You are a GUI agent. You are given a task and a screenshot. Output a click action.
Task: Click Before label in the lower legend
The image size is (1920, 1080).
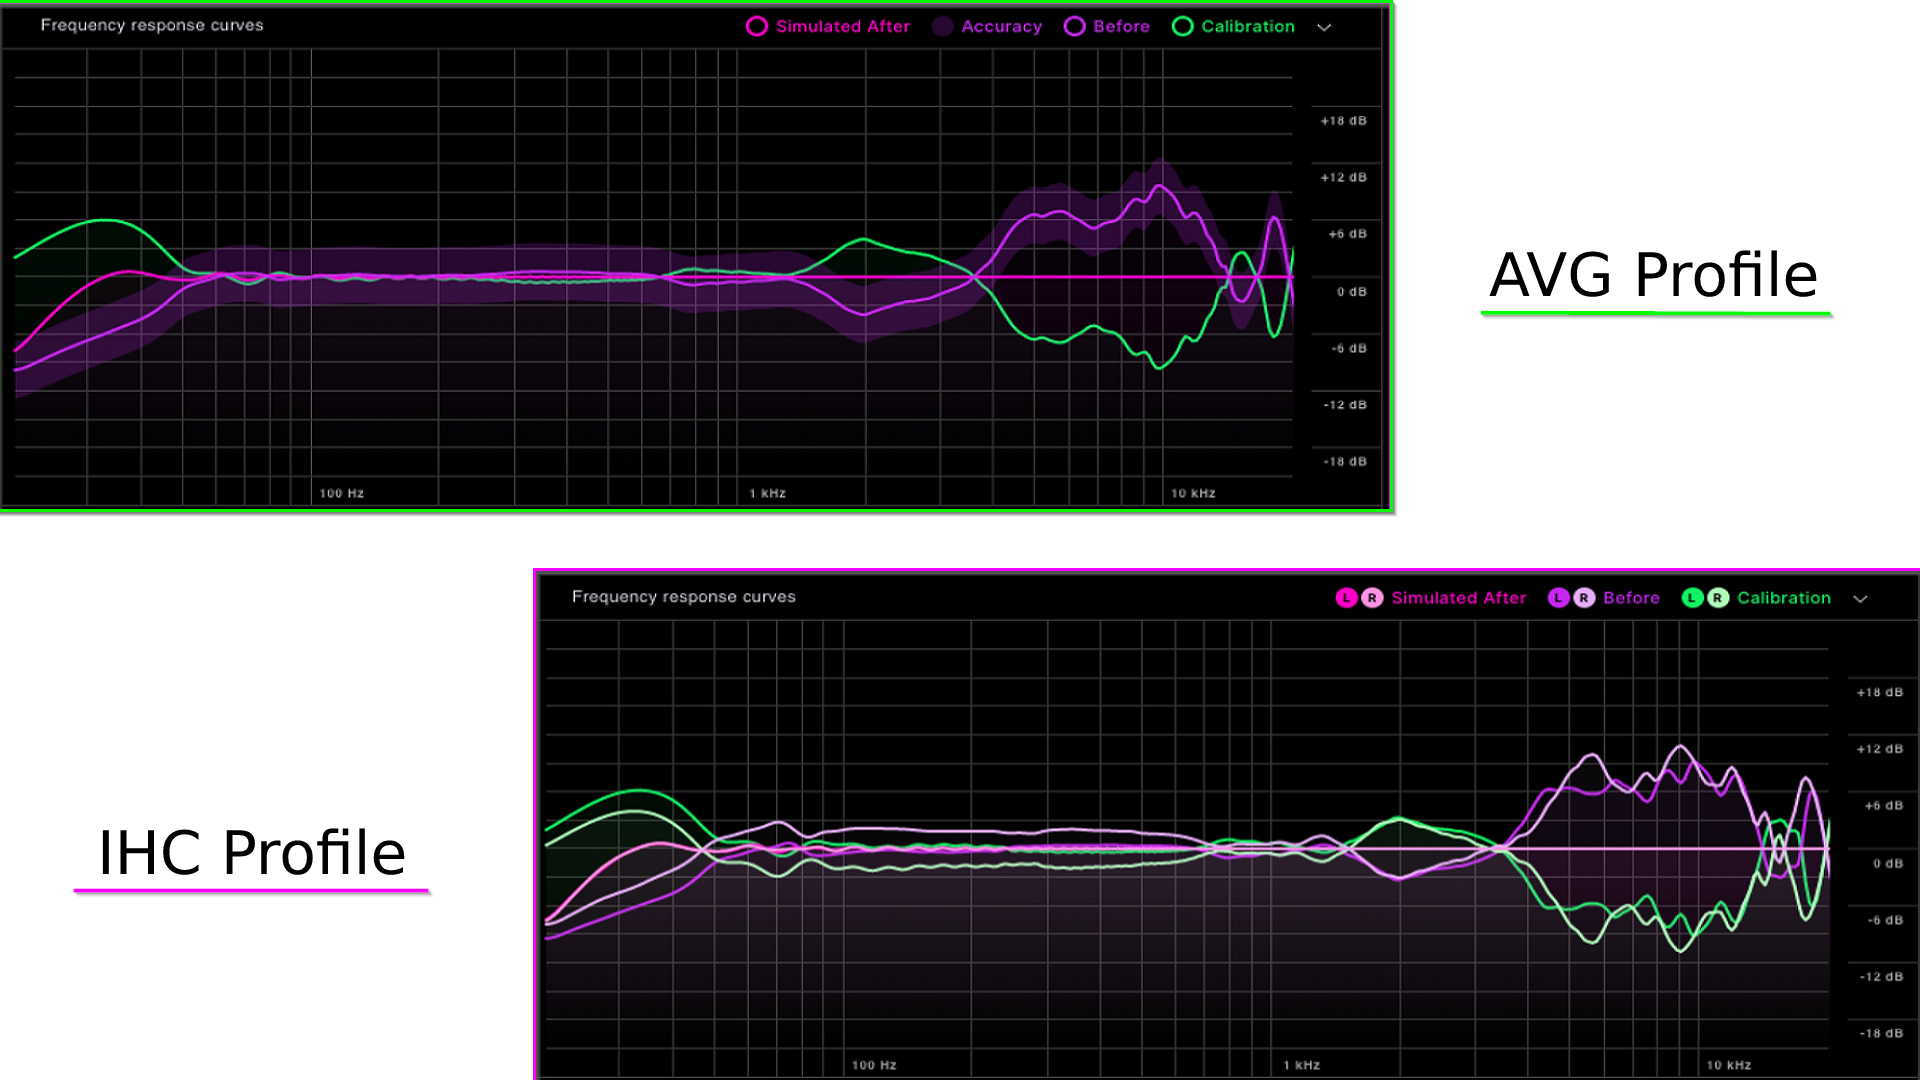coord(1631,598)
